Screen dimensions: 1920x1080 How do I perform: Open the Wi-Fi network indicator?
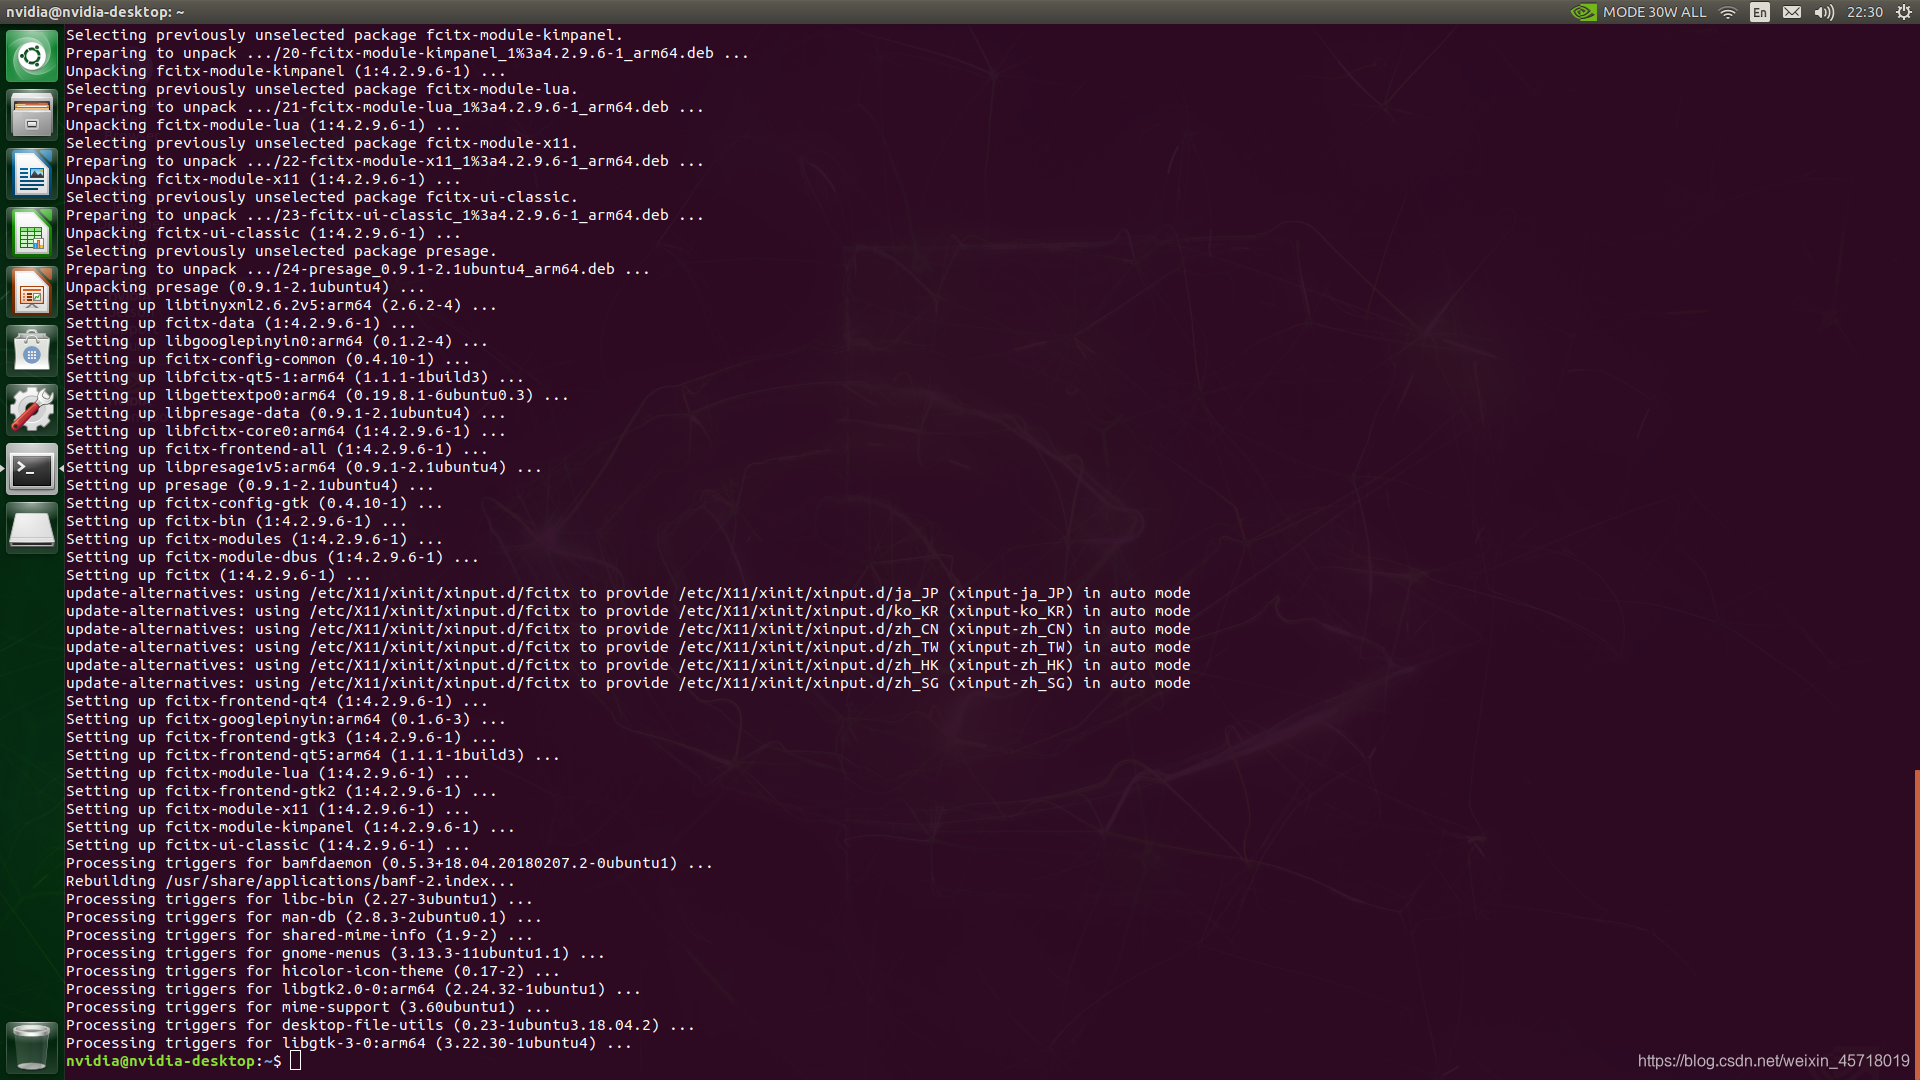[x=1728, y=12]
